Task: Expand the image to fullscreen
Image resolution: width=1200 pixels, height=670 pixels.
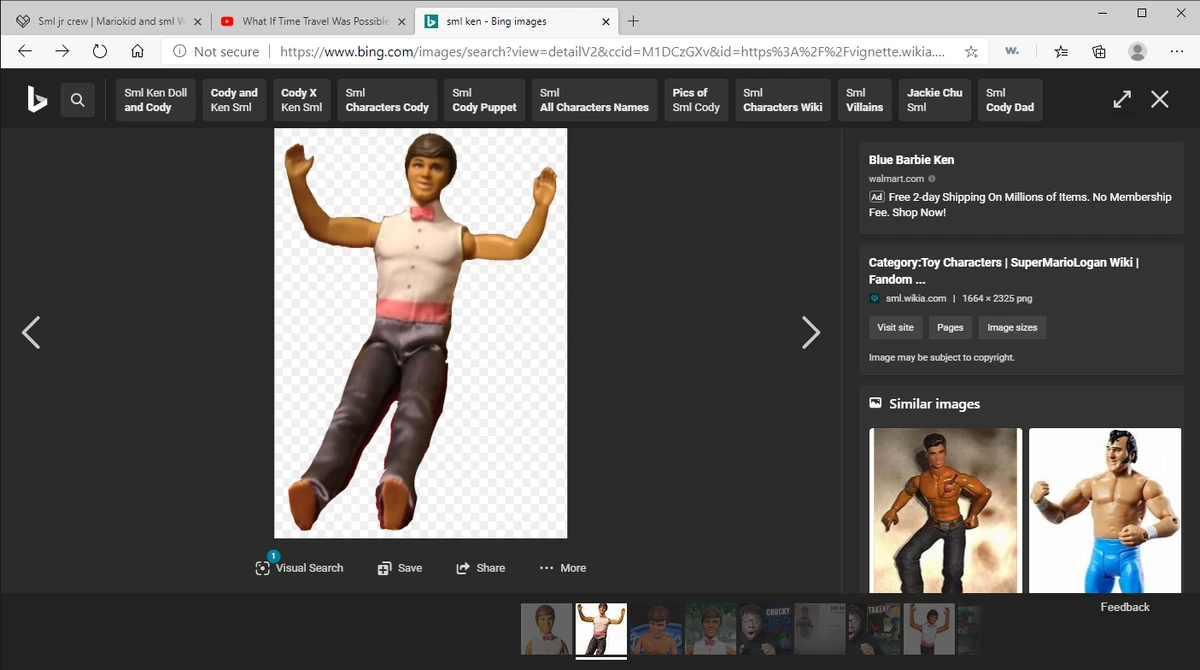Action: click(x=1121, y=100)
